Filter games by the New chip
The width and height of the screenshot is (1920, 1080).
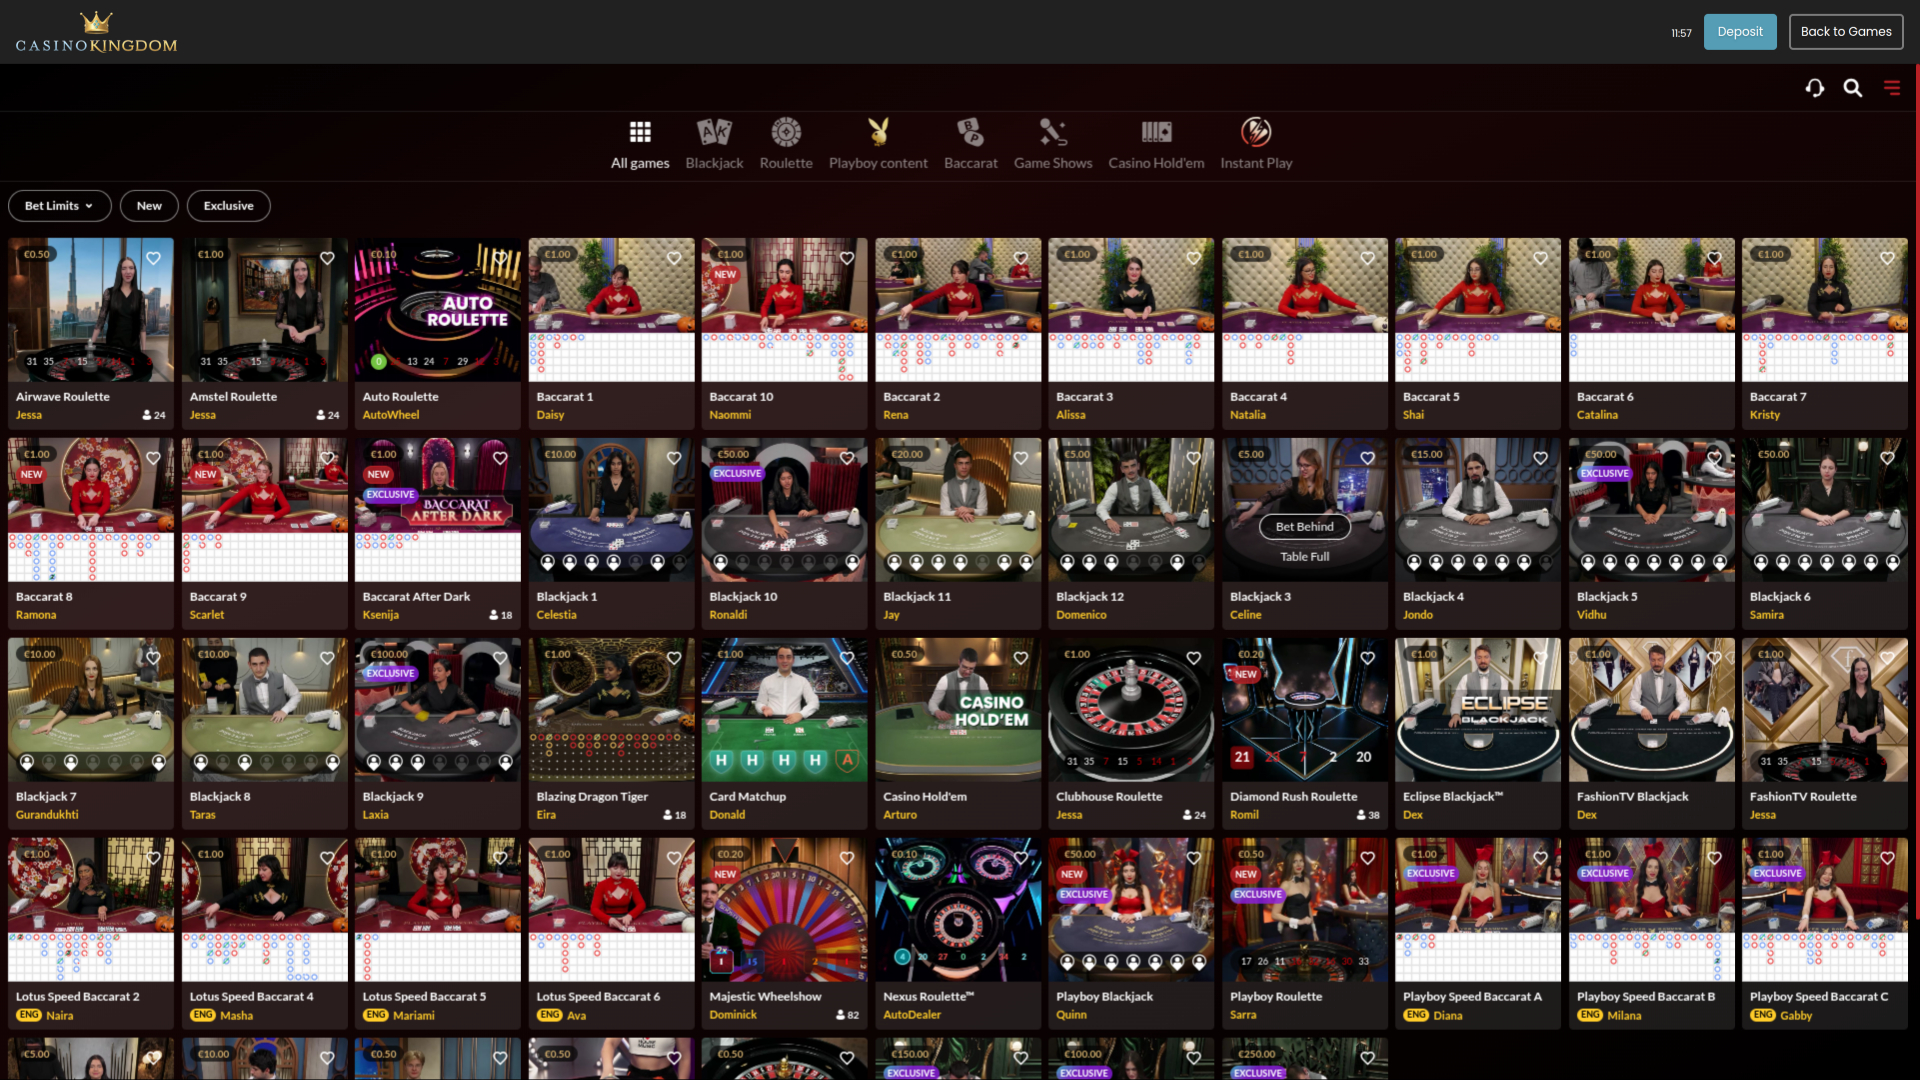click(149, 206)
